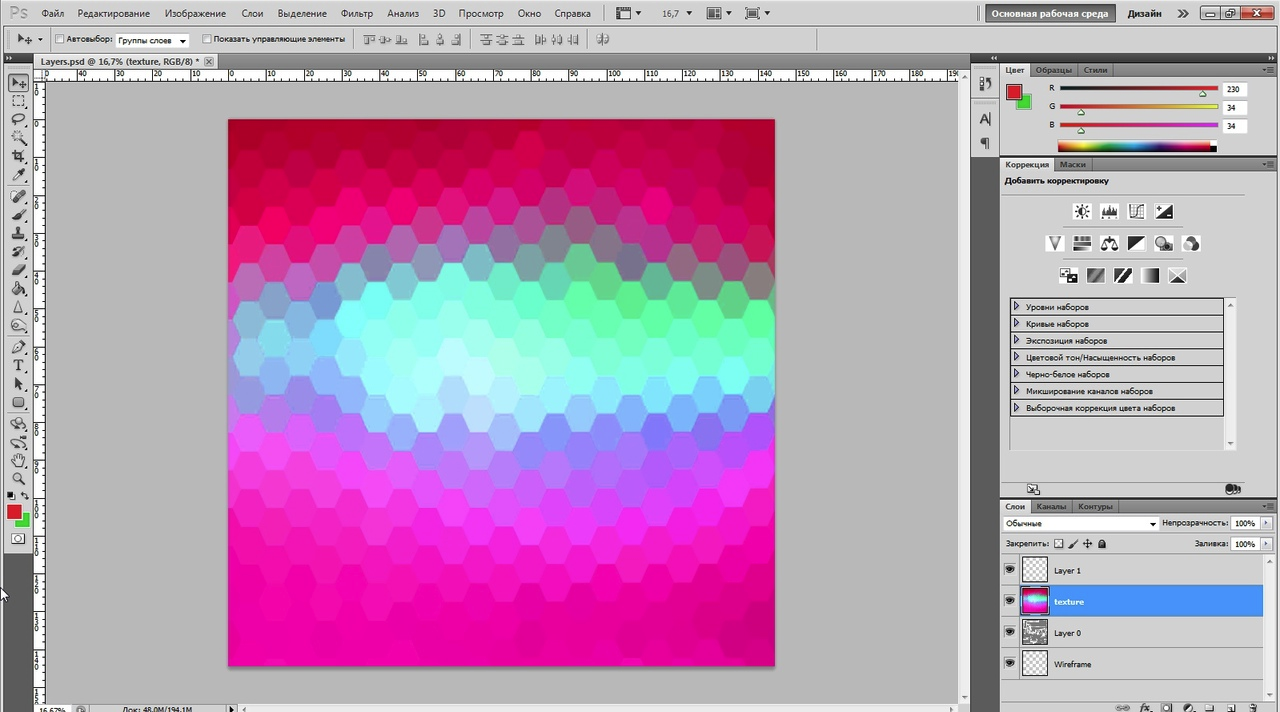Open the Файл menu
Viewport: 1280px width, 712px height.
[x=53, y=14]
